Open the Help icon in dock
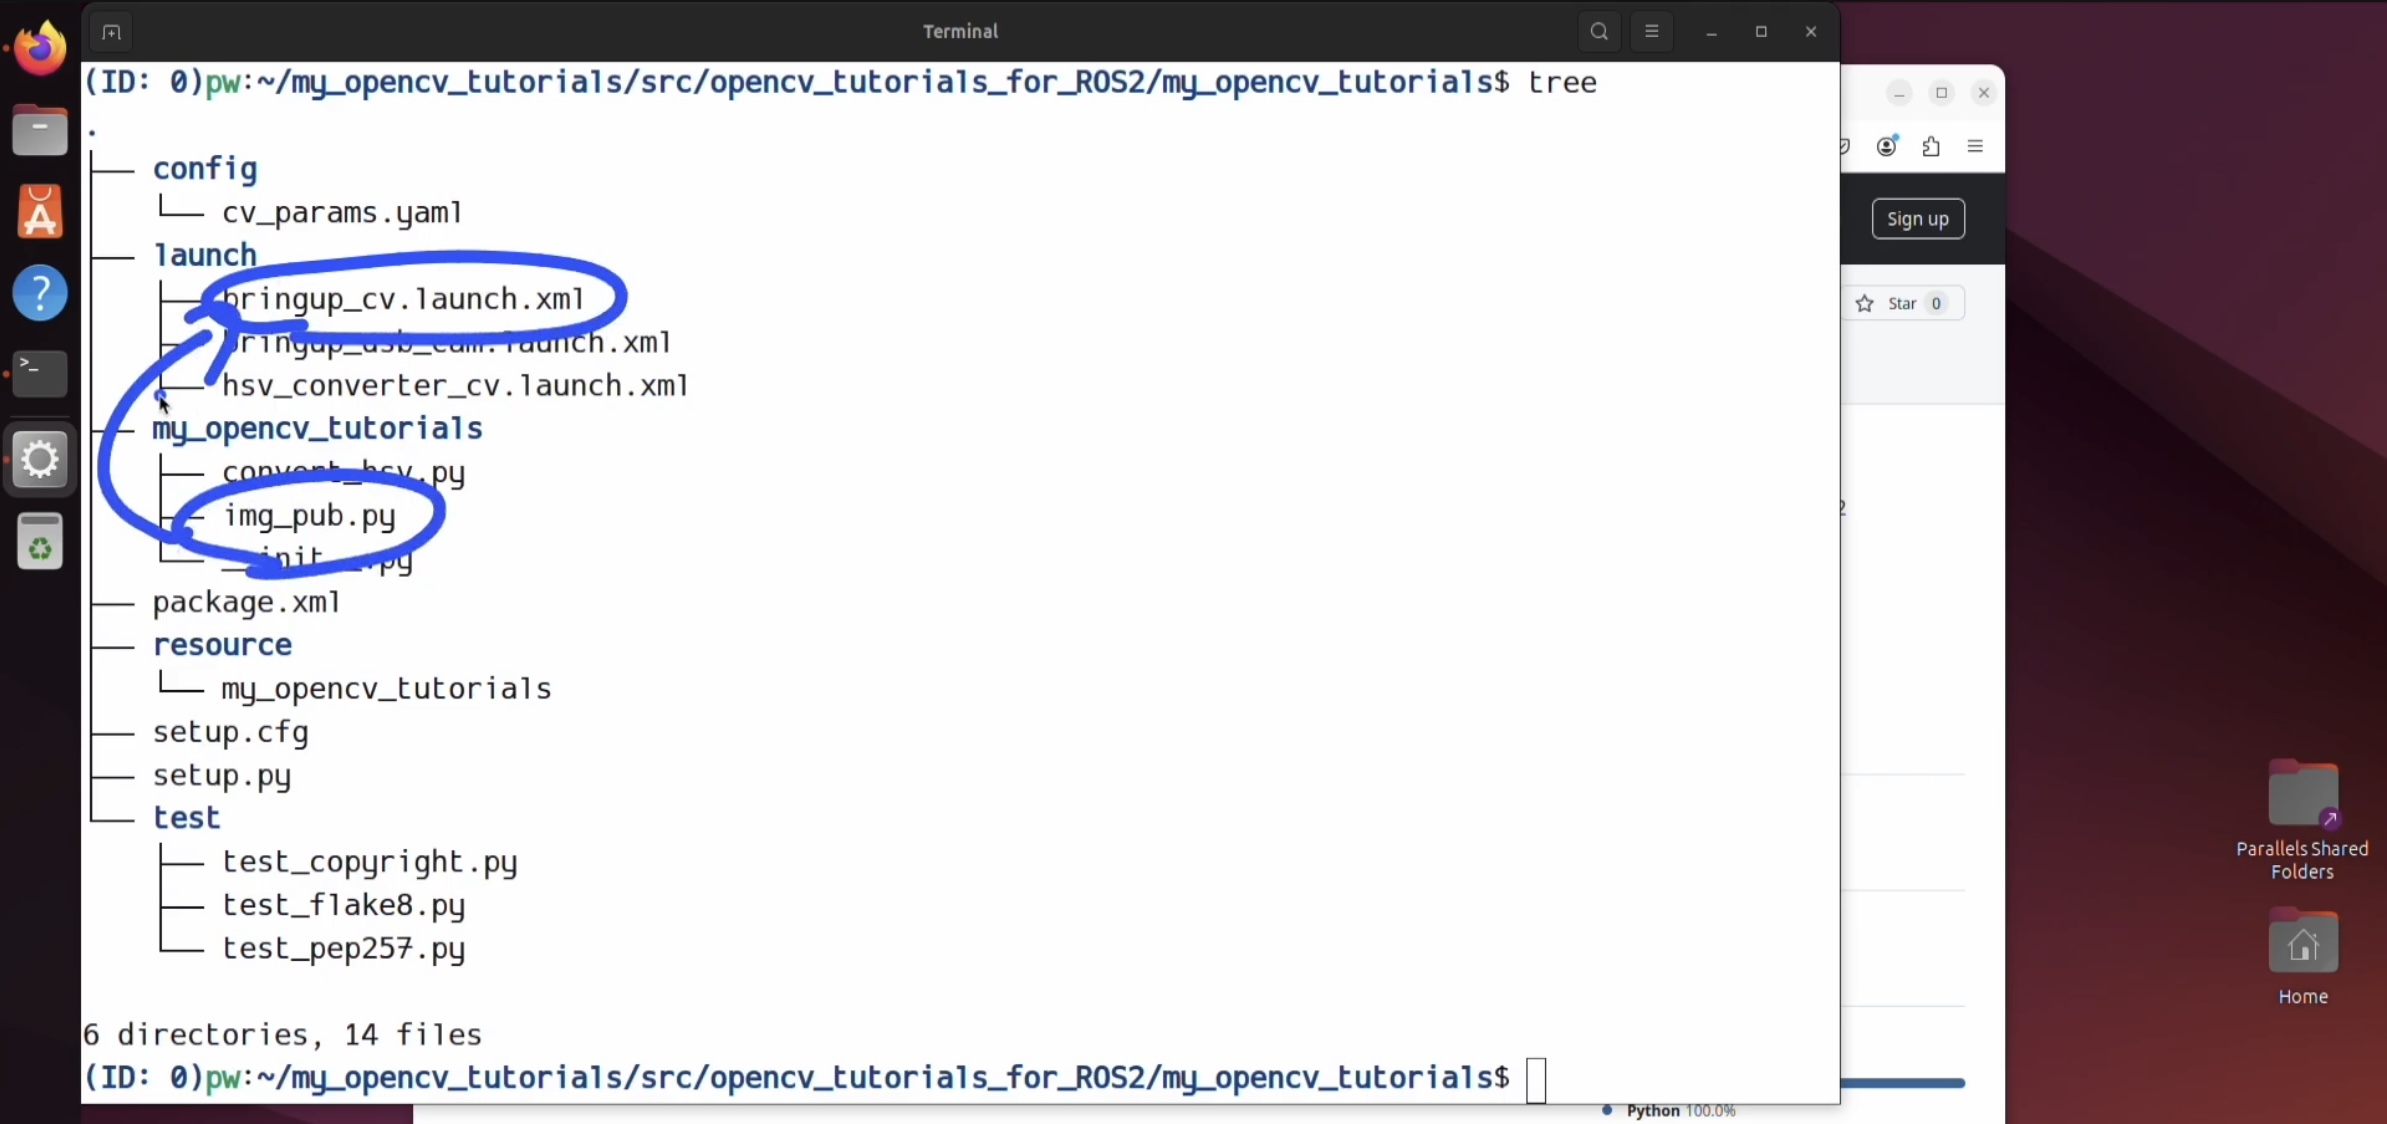 click(x=40, y=293)
